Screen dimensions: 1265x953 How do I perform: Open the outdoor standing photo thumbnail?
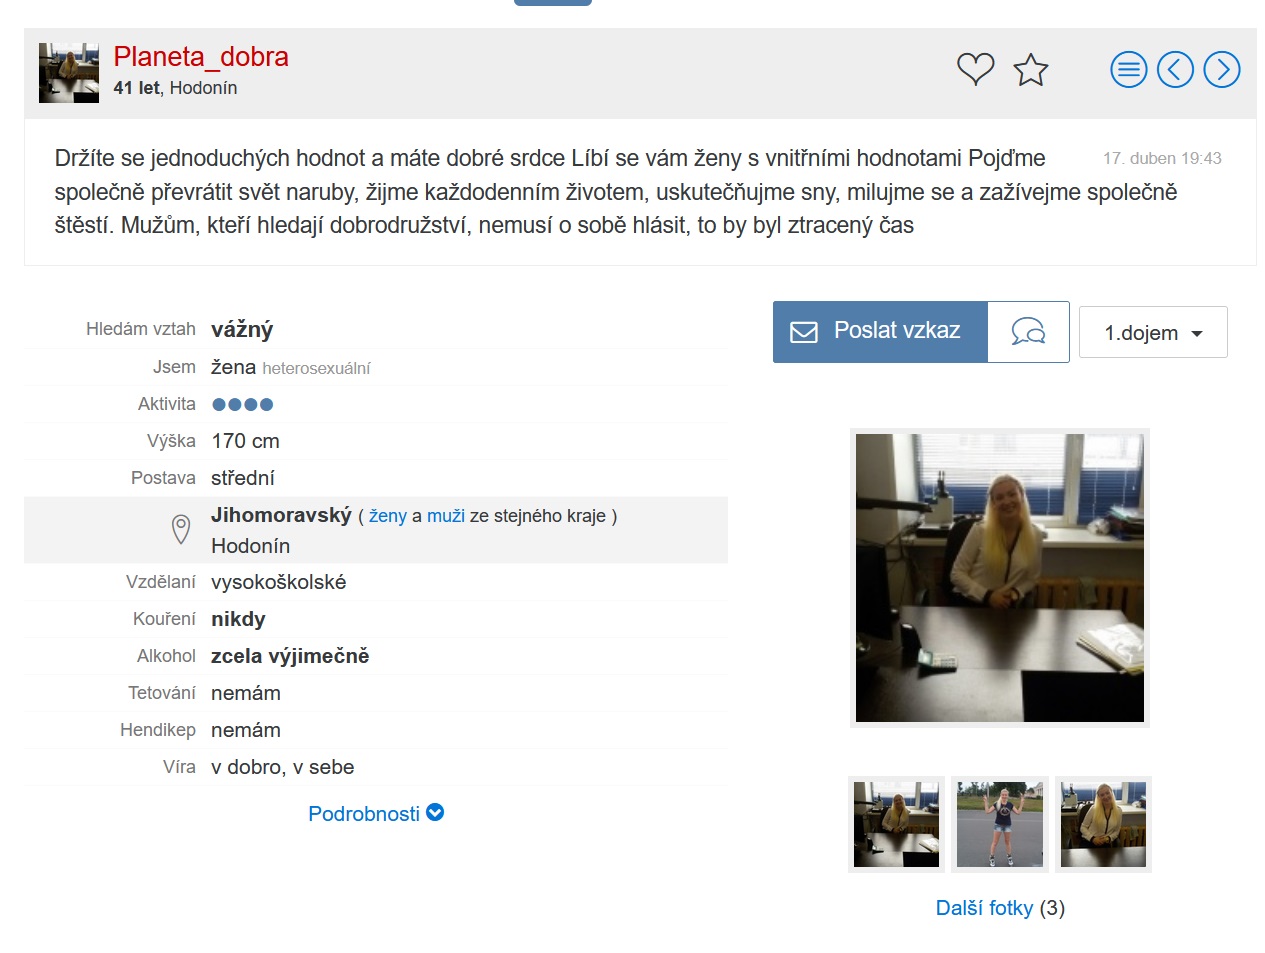click(x=1000, y=825)
